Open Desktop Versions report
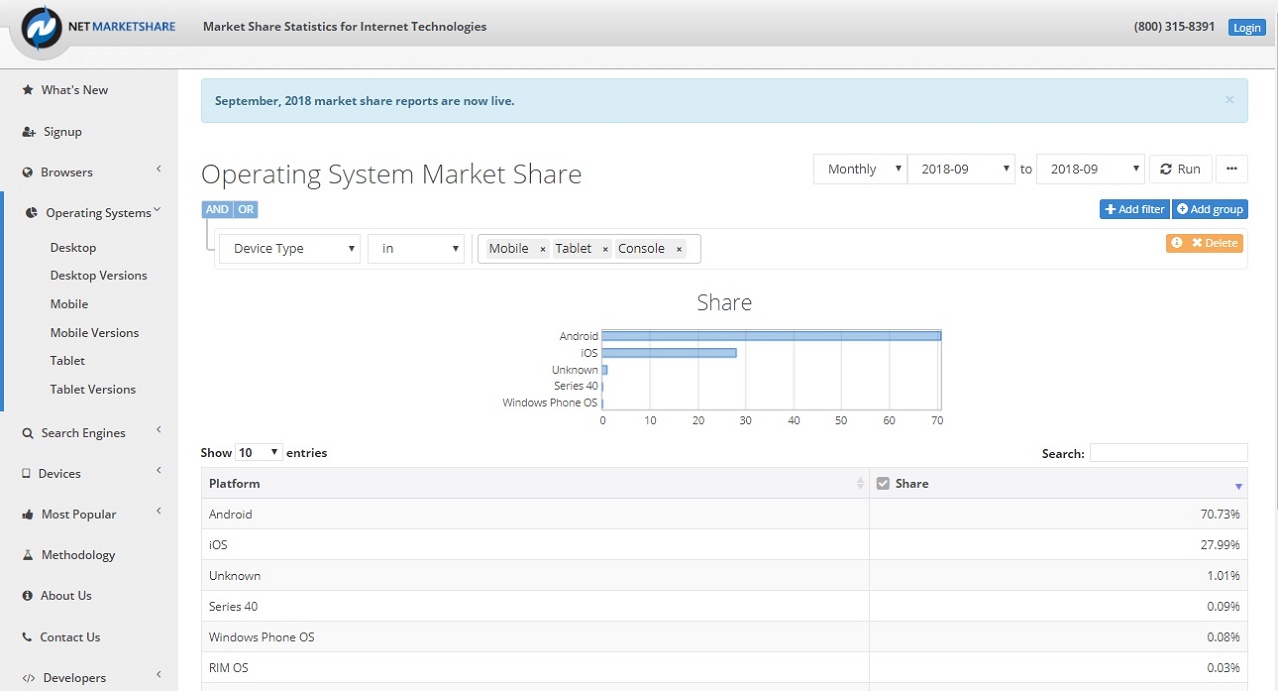The height and width of the screenshot is (691, 1278). [x=98, y=276]
